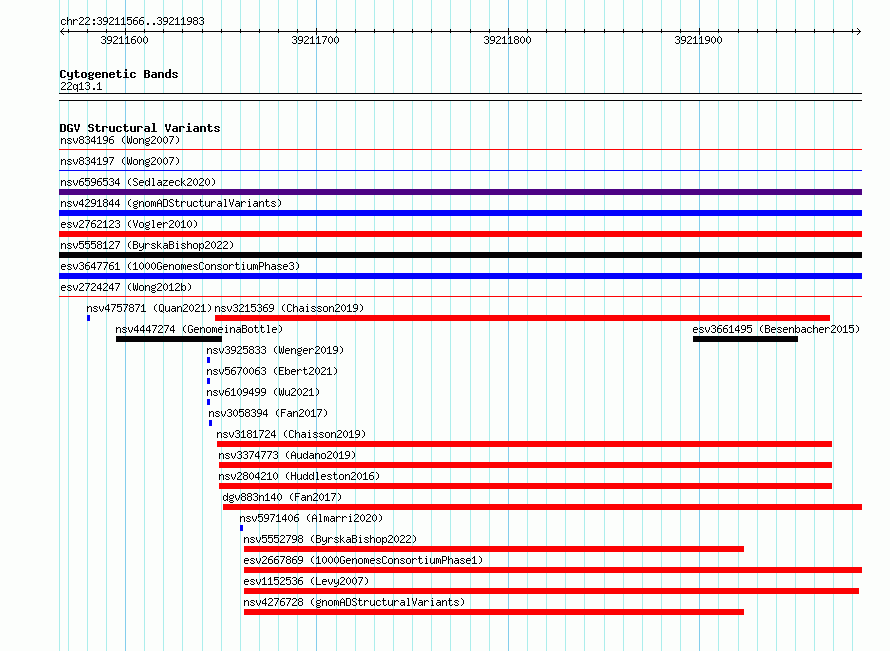Select the esv1152536 red bar
890x651 pixels.
tap(551, 591)
